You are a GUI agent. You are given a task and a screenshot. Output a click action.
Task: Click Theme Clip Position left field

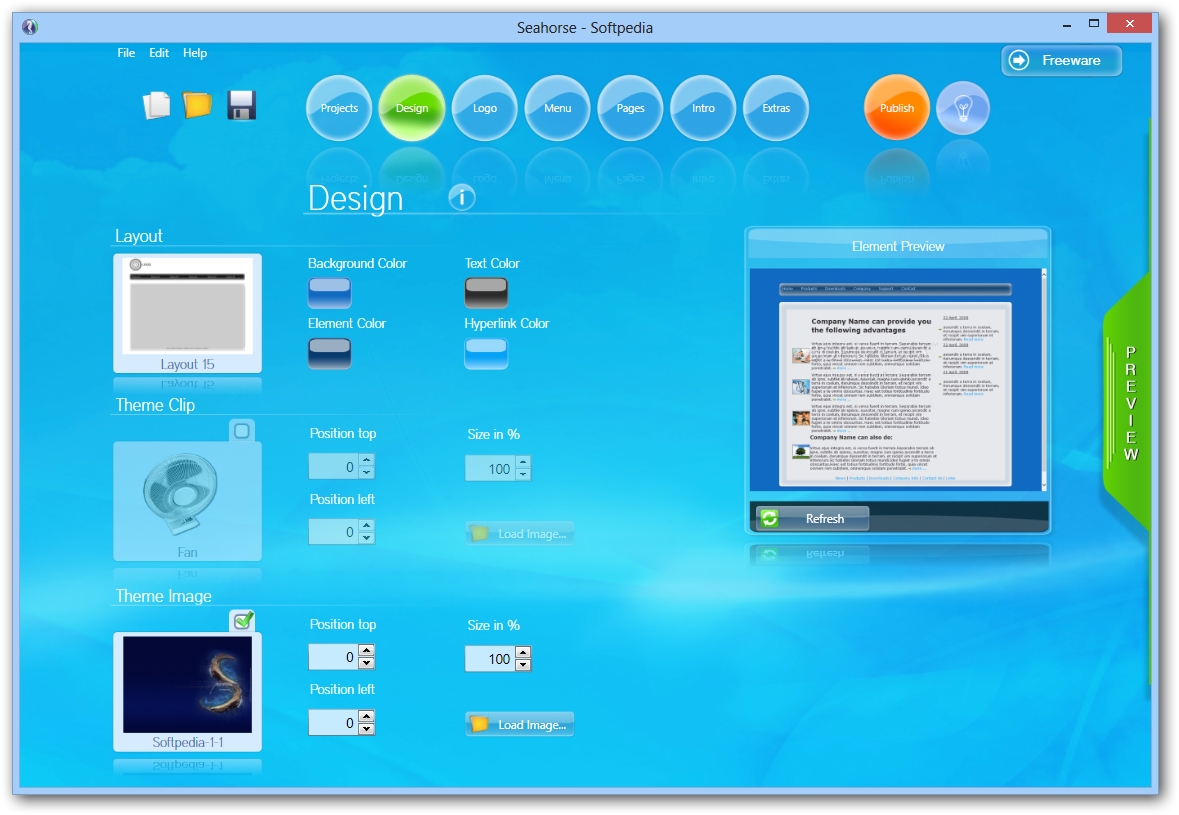tap(334, 532)
